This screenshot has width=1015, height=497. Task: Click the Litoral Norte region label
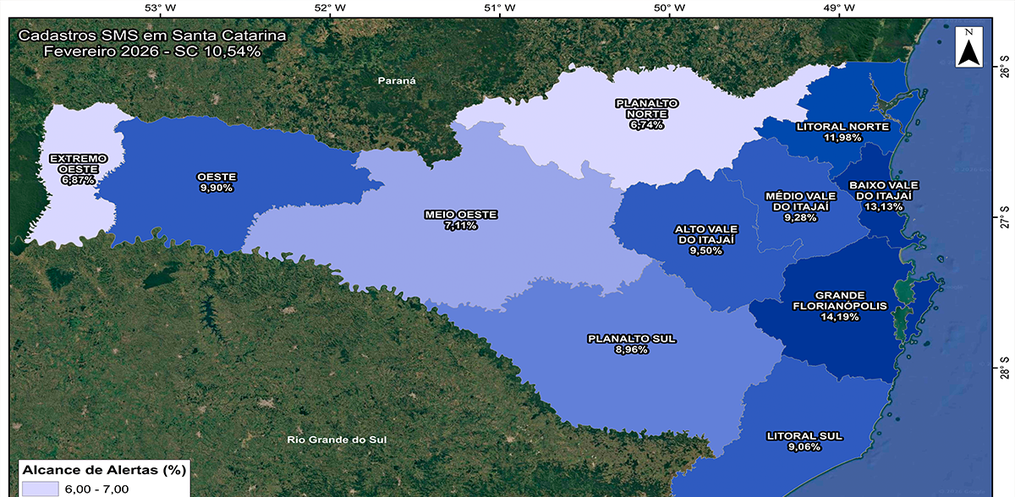[x=842, y=132]
